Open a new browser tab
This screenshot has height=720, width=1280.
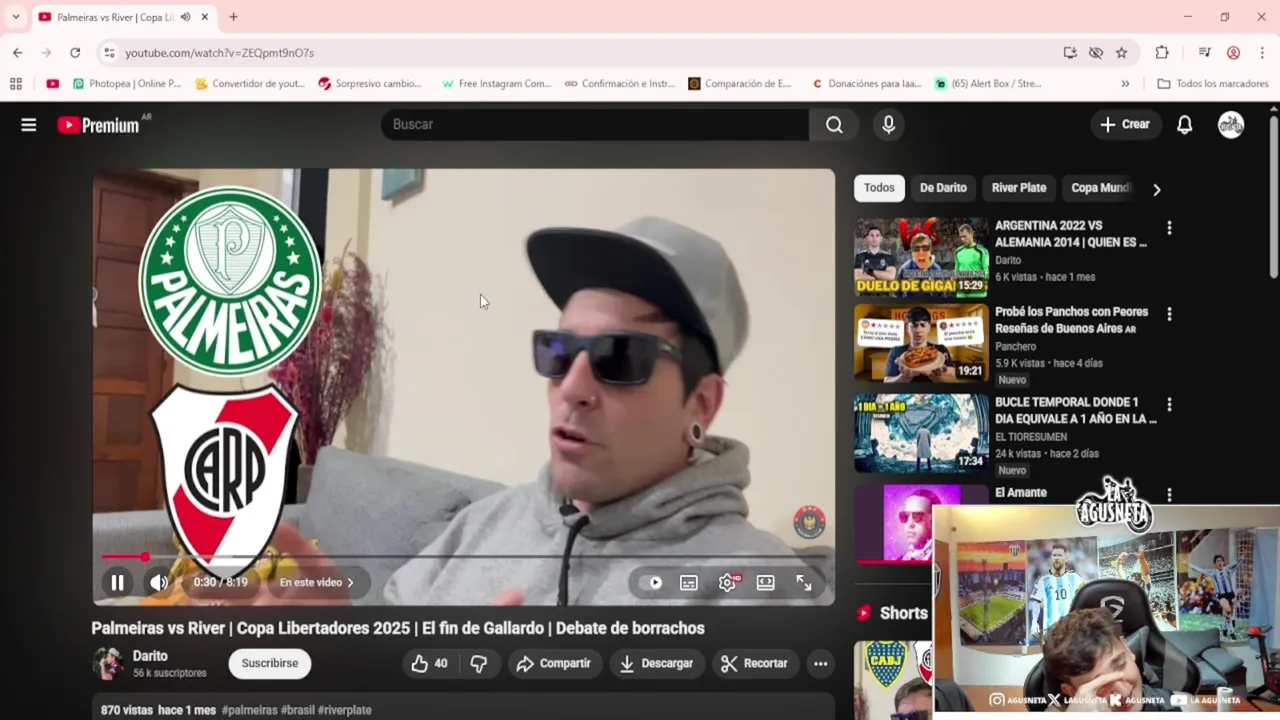[233, 17]
